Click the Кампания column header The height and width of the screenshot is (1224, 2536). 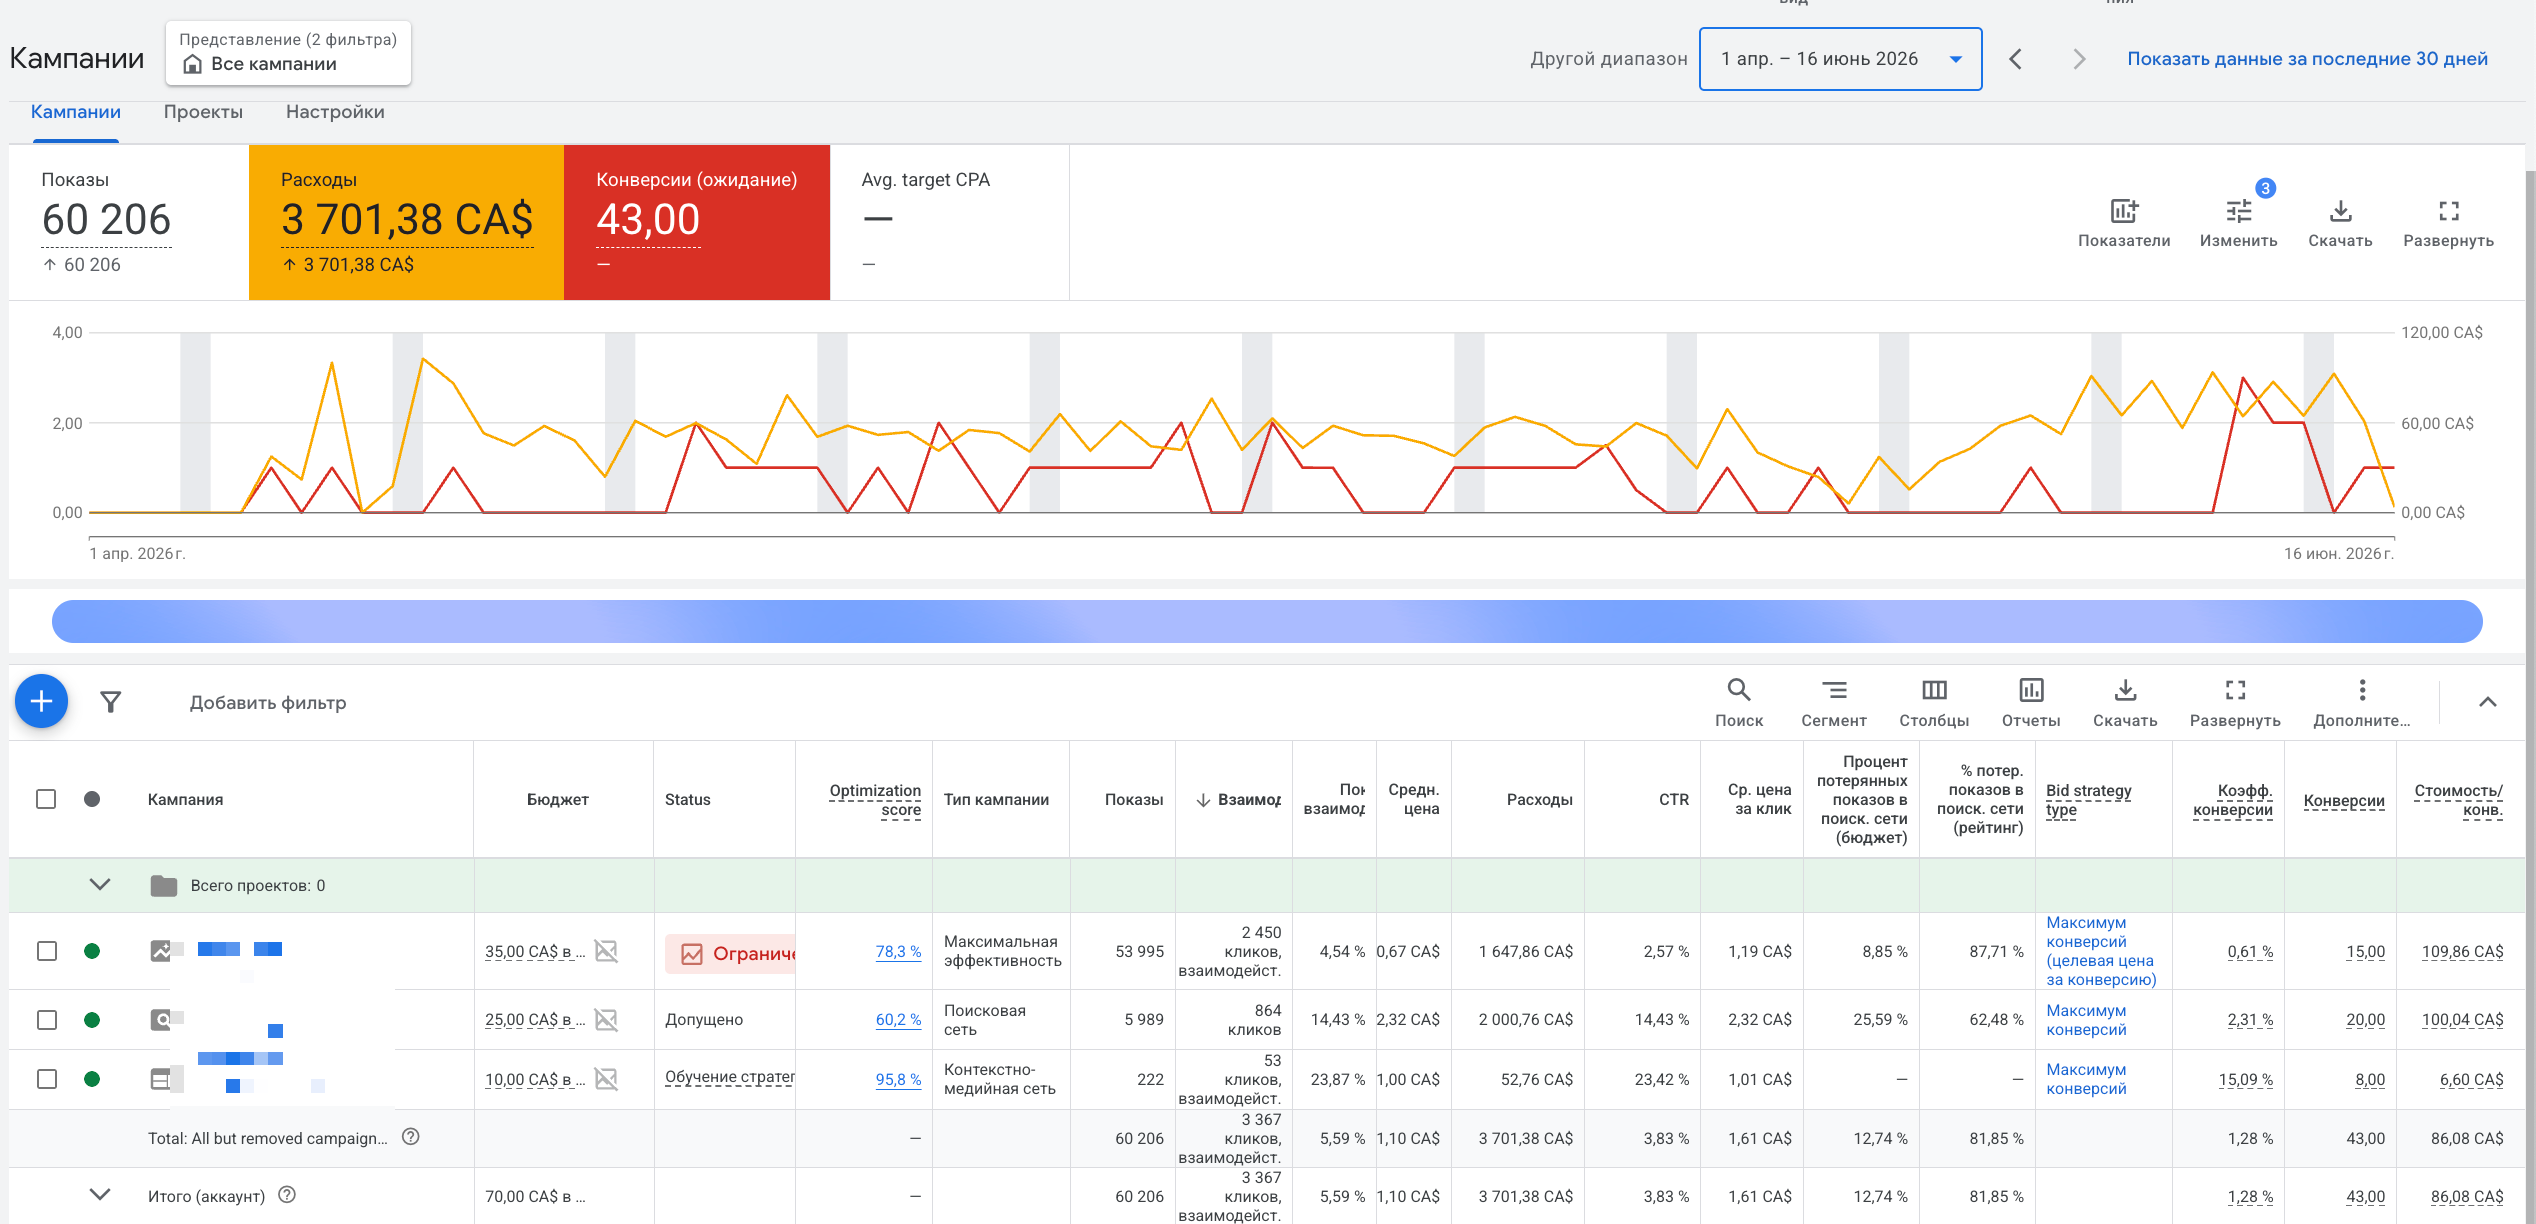[185, 800]
